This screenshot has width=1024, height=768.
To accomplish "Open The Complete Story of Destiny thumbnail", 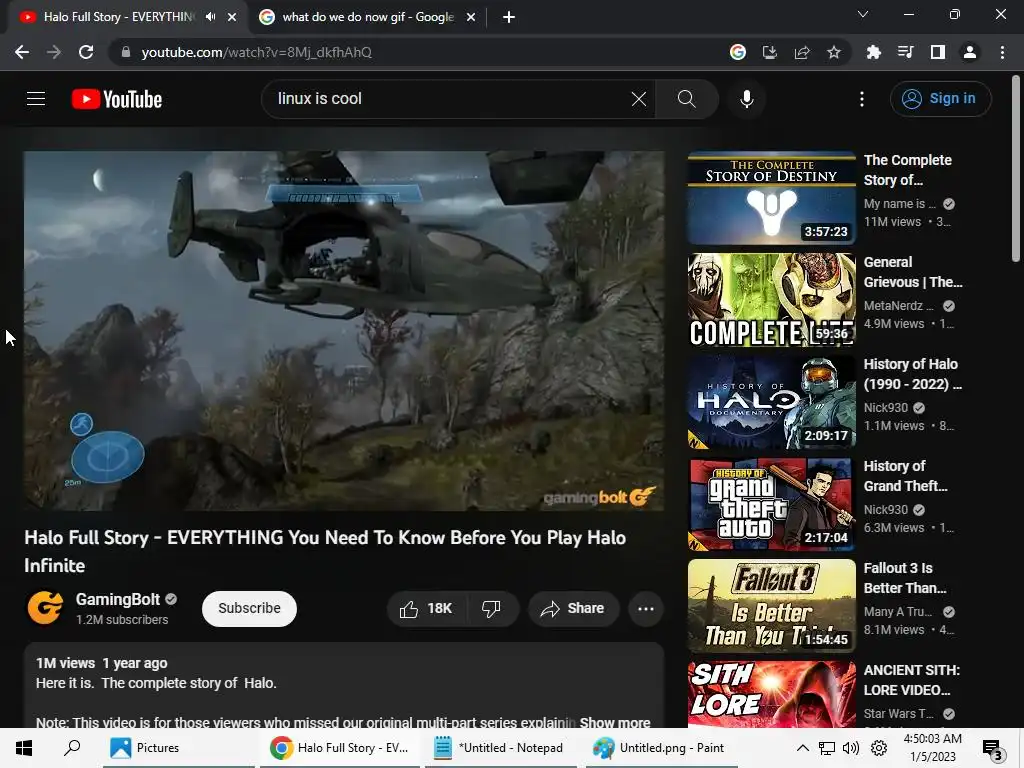I will click(771, 198).
